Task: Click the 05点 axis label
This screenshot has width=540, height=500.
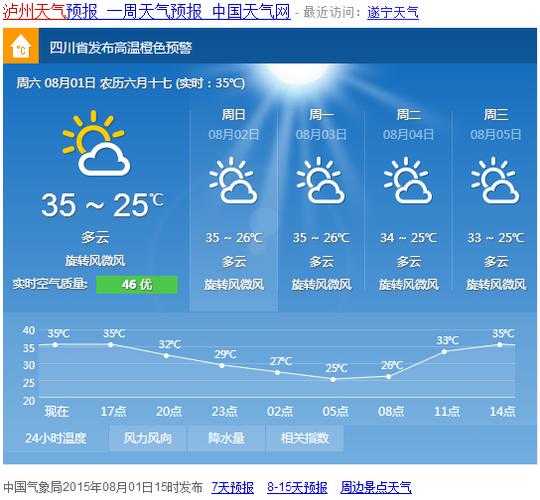Action: click(x=335, y=411)
